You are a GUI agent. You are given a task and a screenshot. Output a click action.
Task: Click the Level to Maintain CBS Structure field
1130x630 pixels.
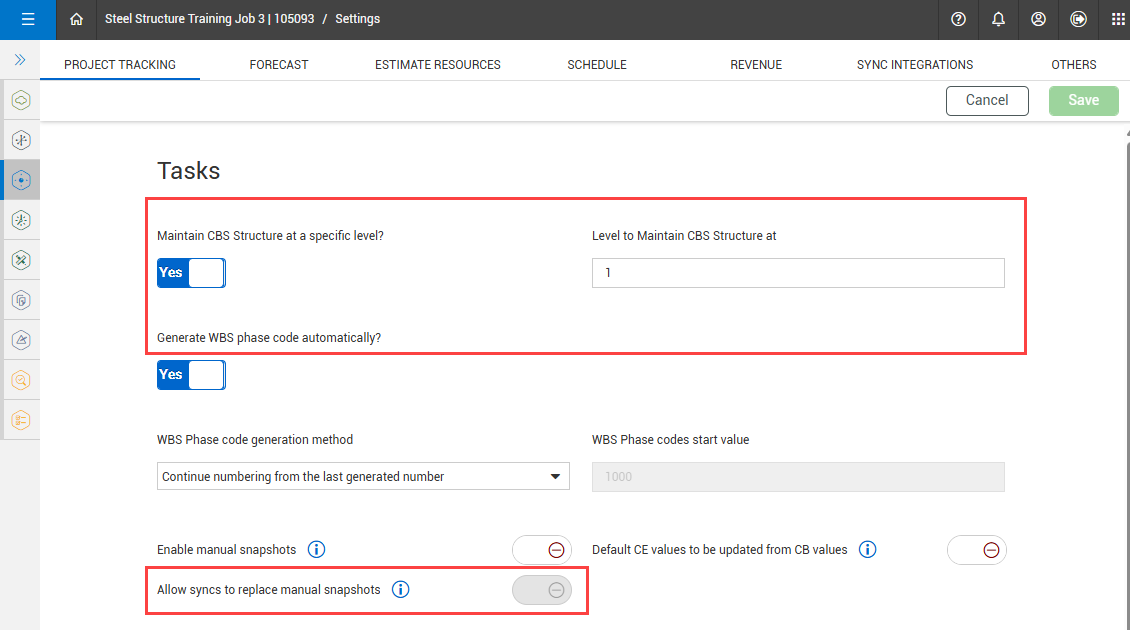797,273
